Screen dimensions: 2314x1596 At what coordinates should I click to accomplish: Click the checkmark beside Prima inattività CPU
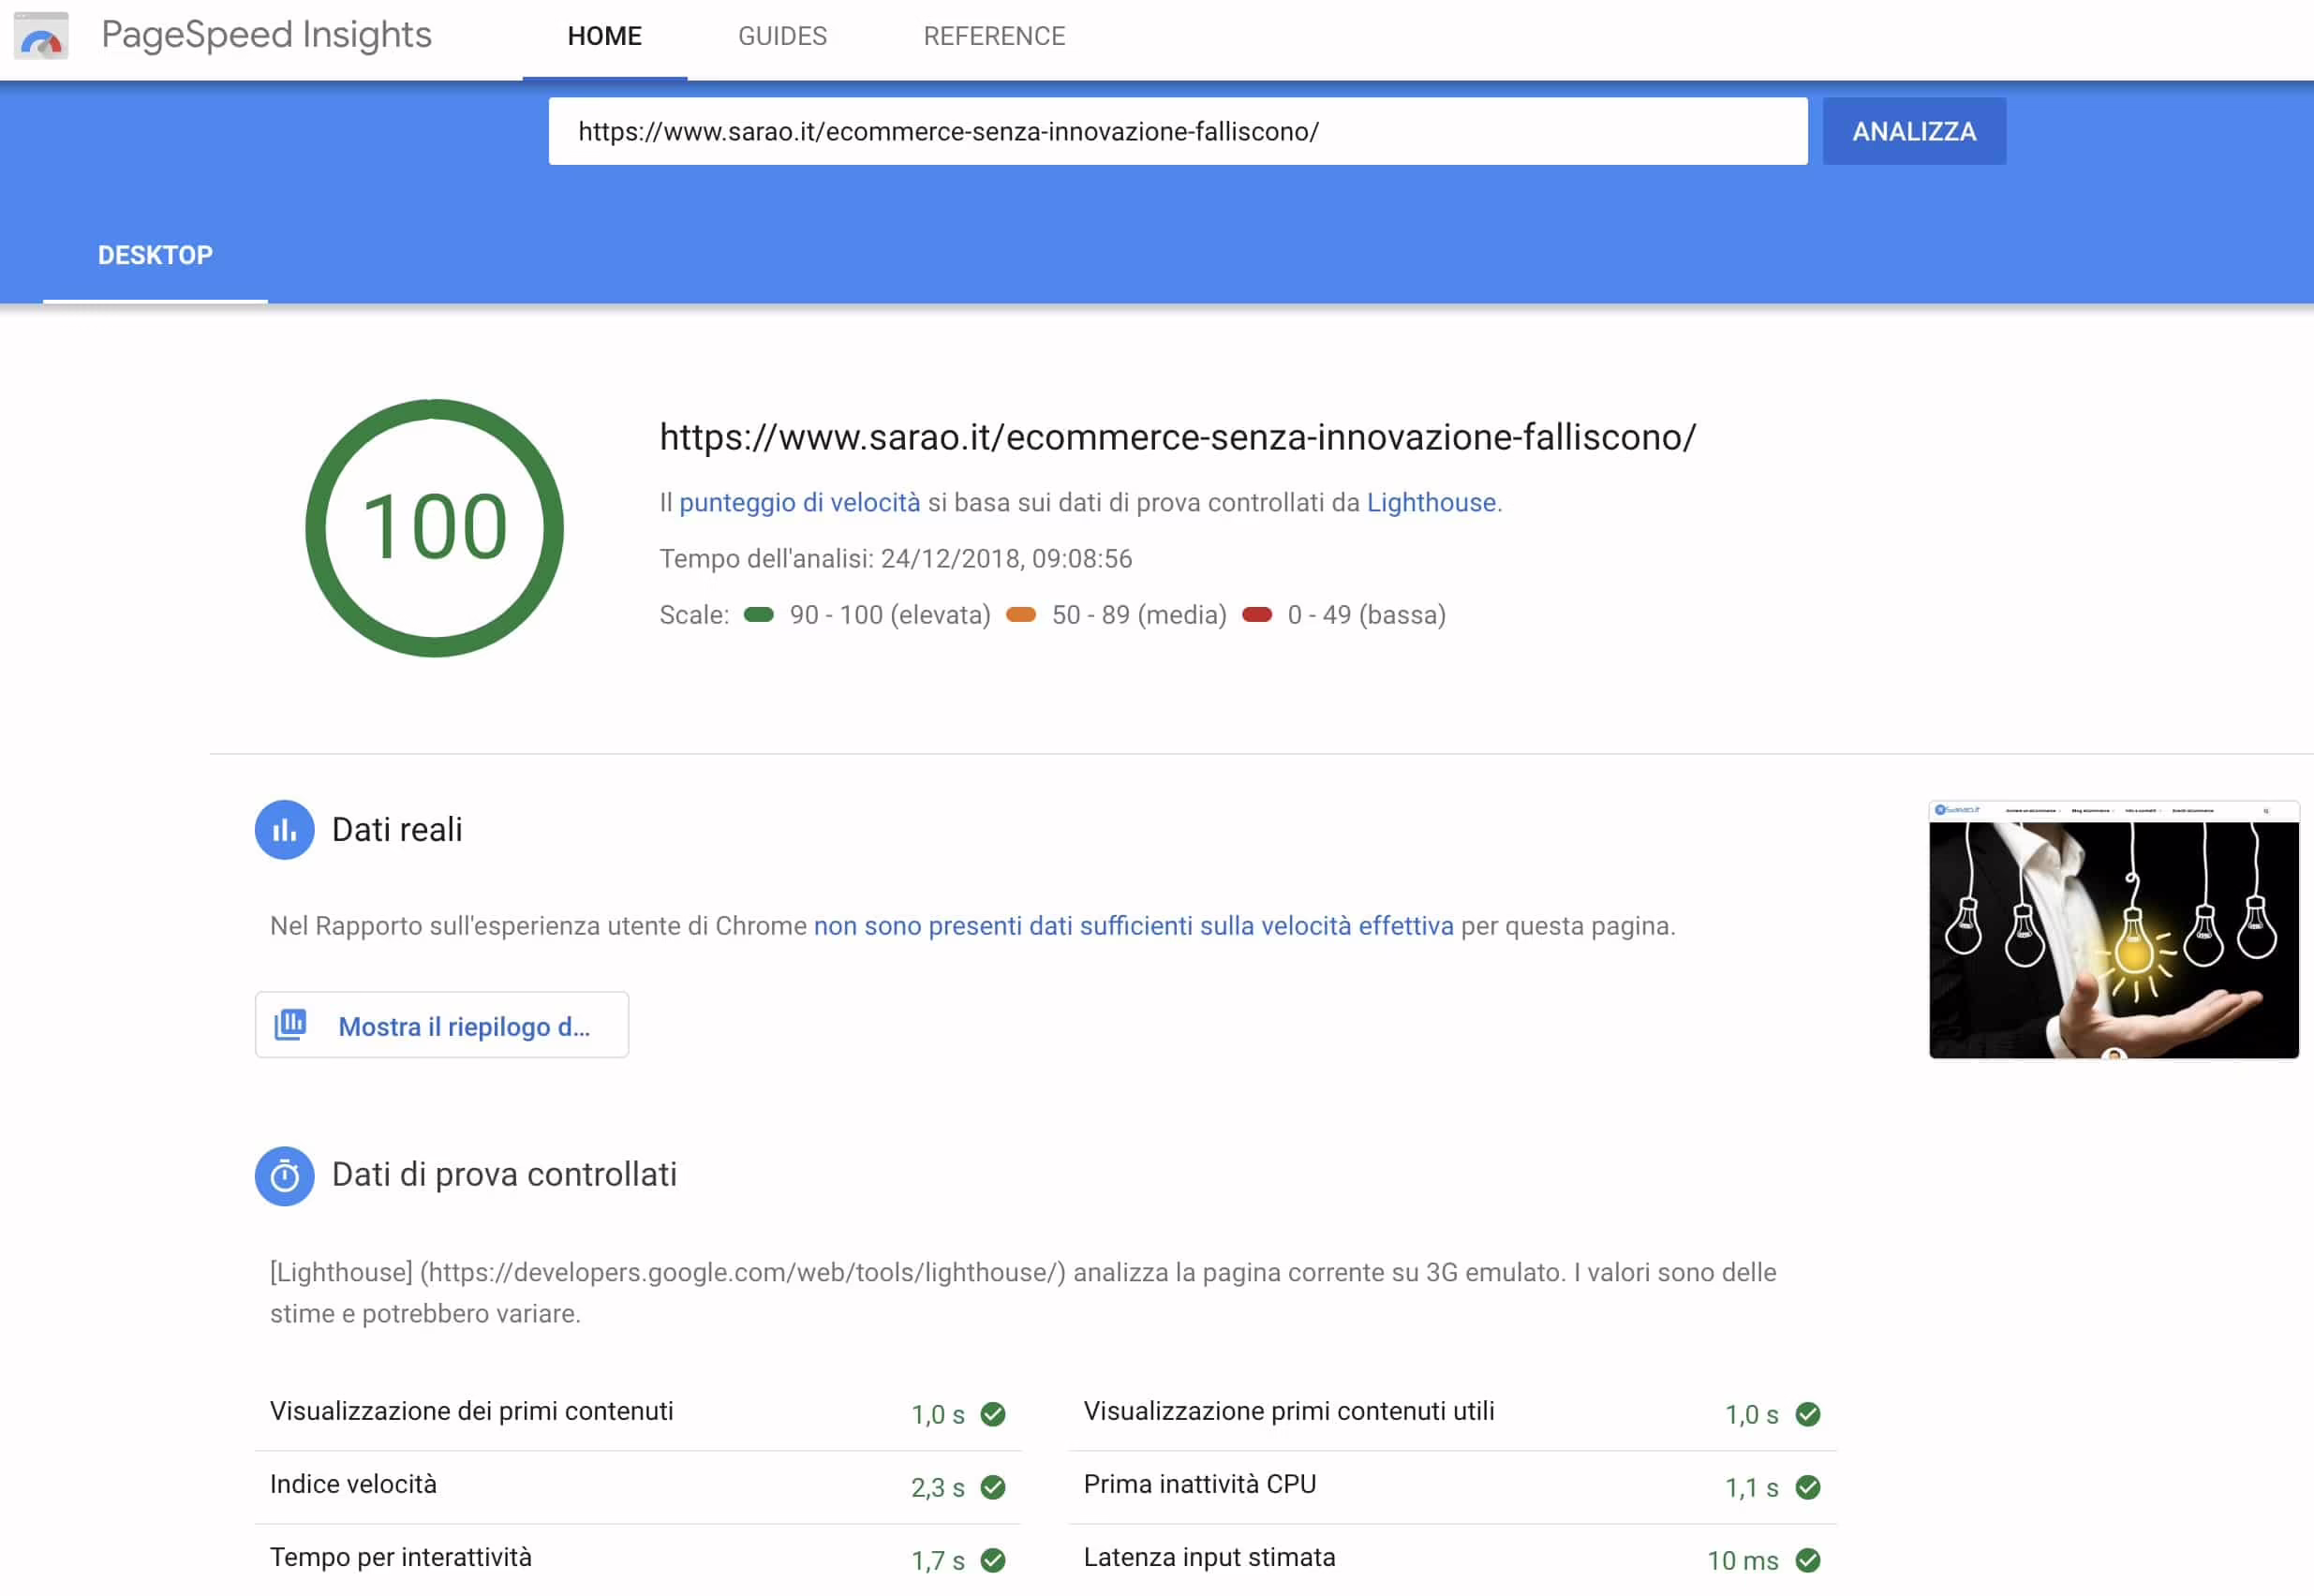(1808, 1487)
